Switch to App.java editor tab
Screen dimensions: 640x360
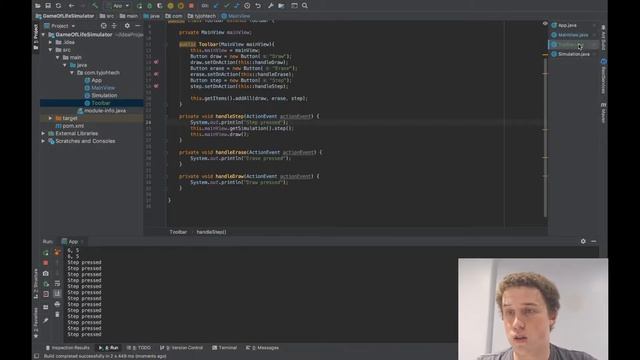[567, 25]
